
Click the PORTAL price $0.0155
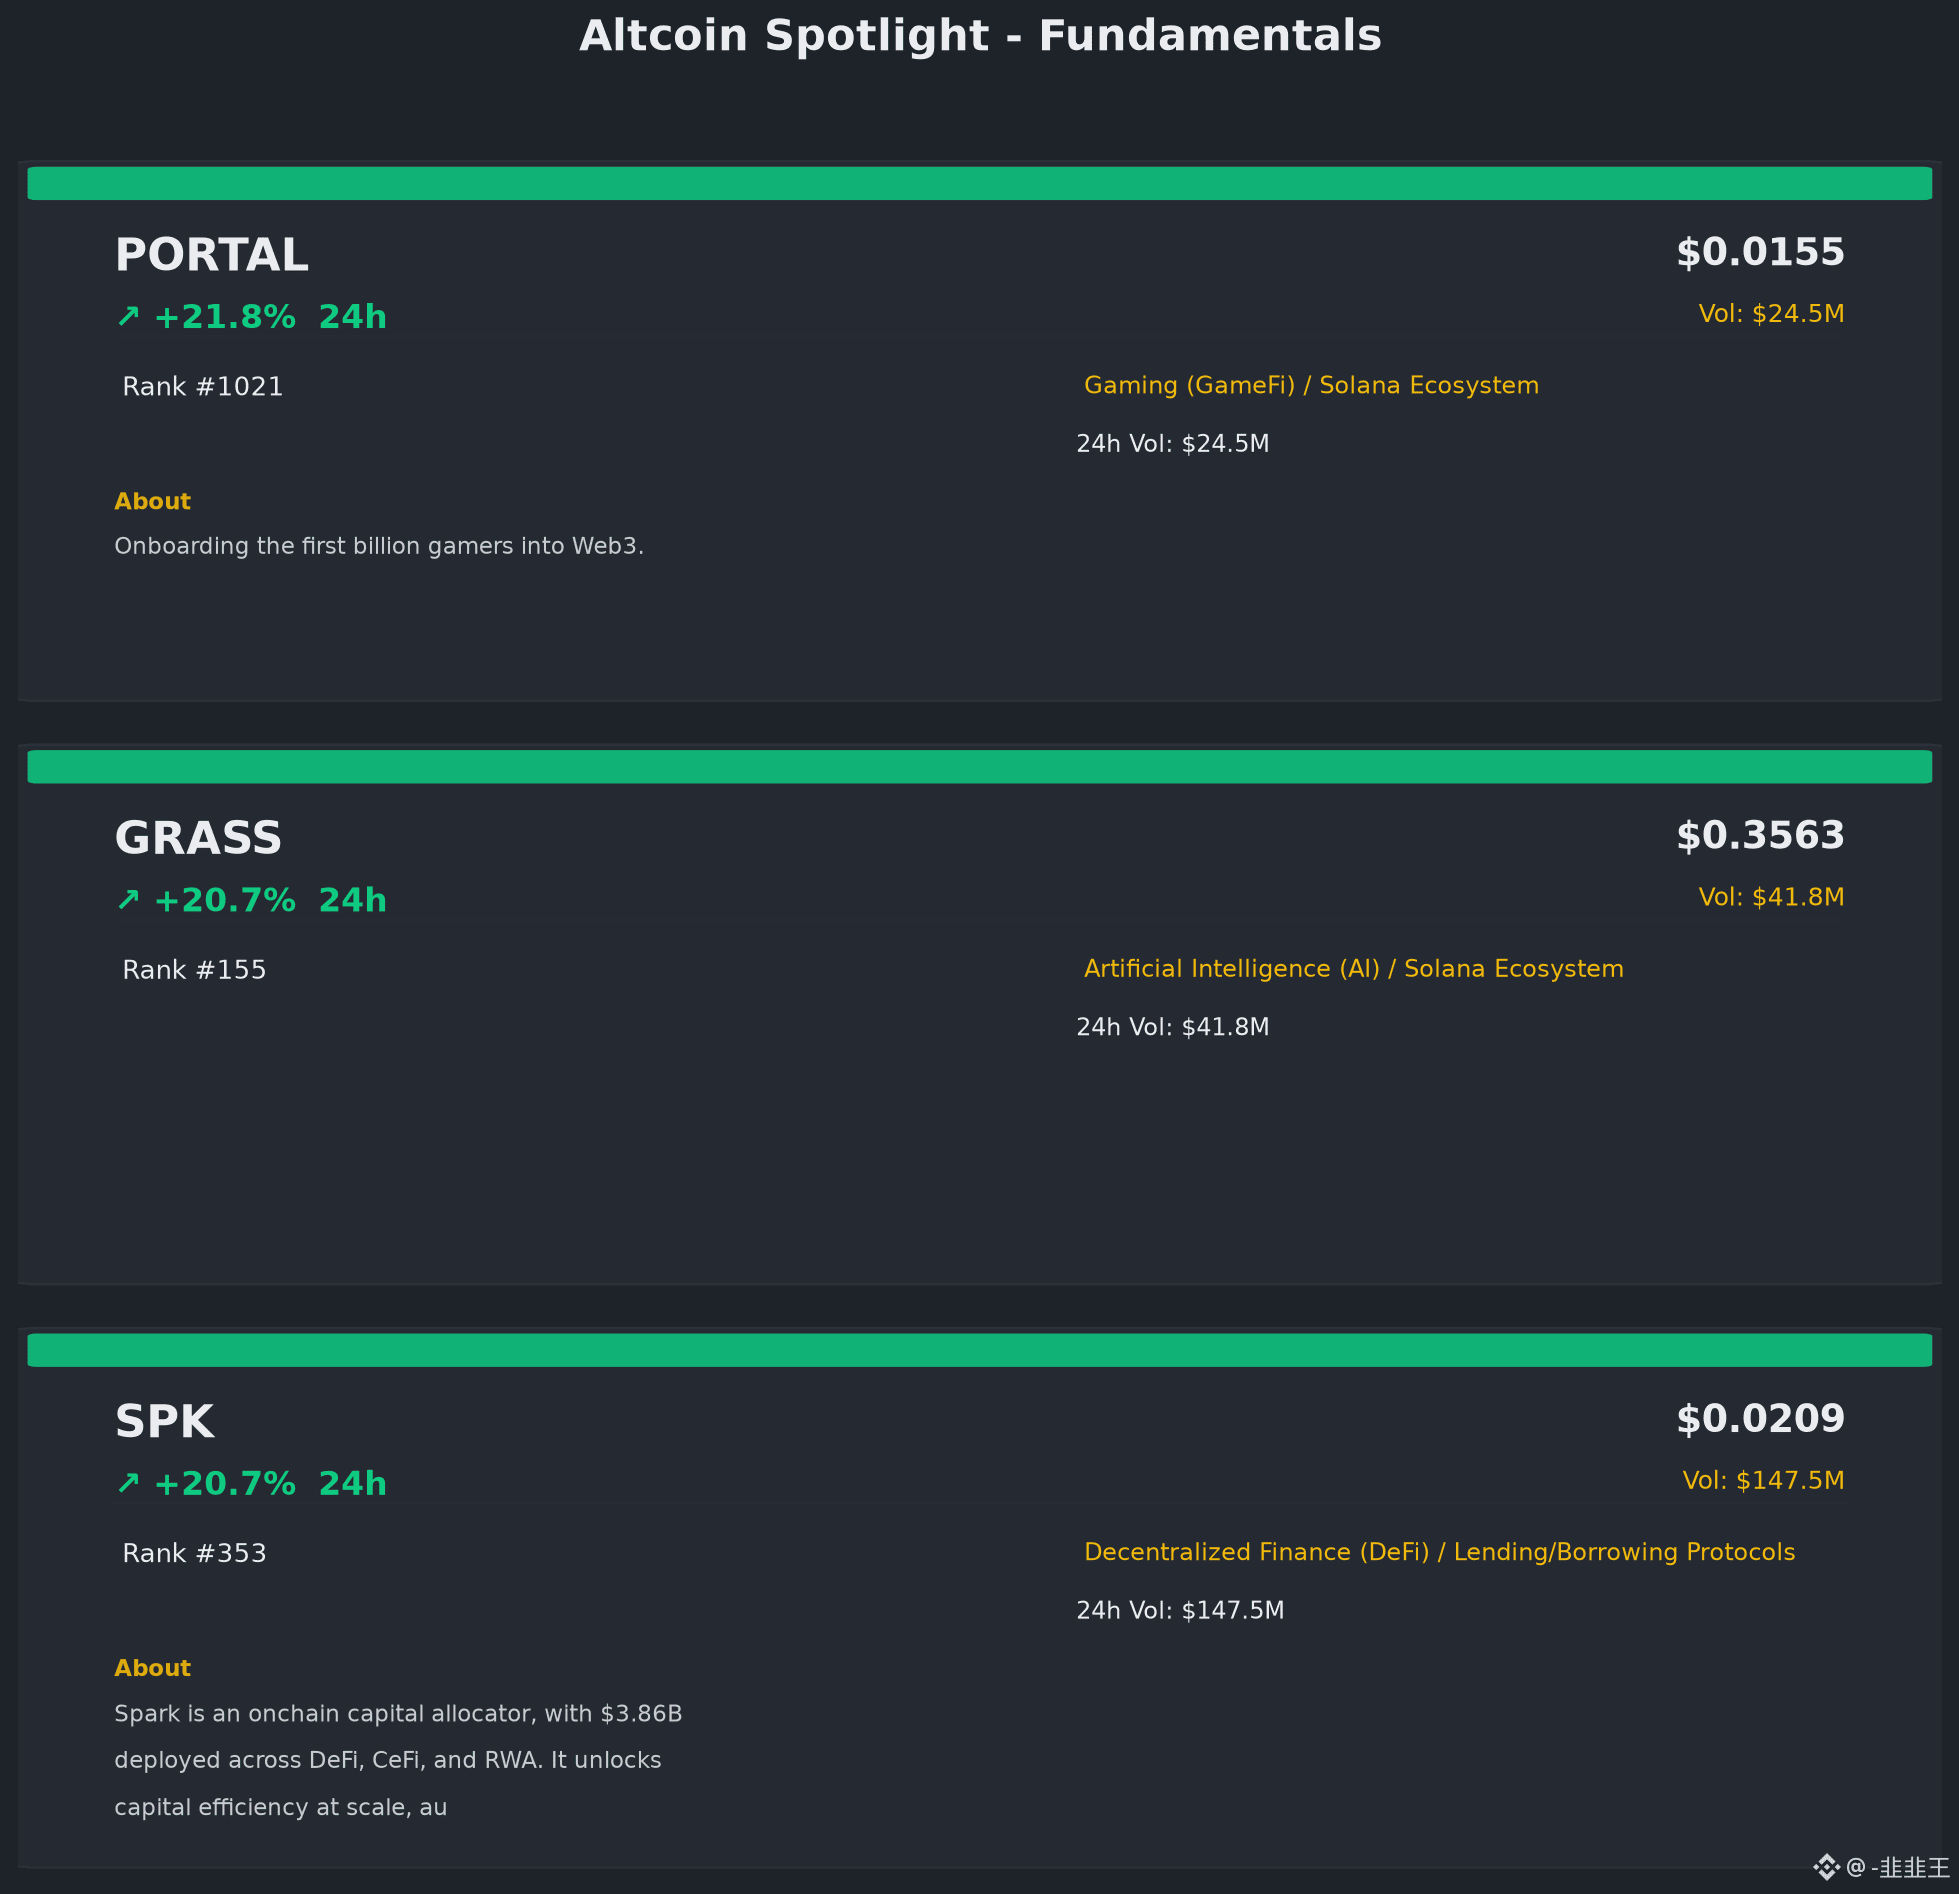click(1760, 252)
